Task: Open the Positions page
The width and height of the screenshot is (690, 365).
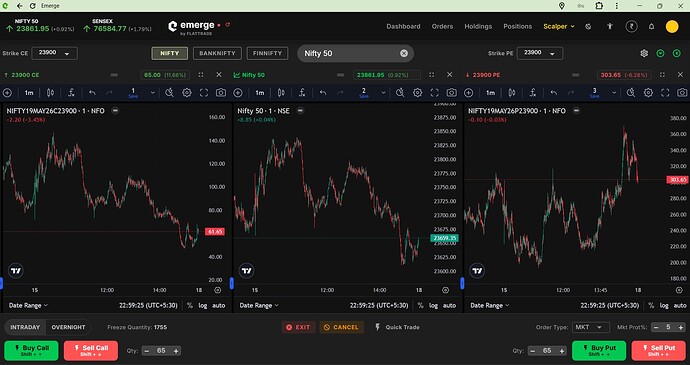Action: (x=518, y=26)
